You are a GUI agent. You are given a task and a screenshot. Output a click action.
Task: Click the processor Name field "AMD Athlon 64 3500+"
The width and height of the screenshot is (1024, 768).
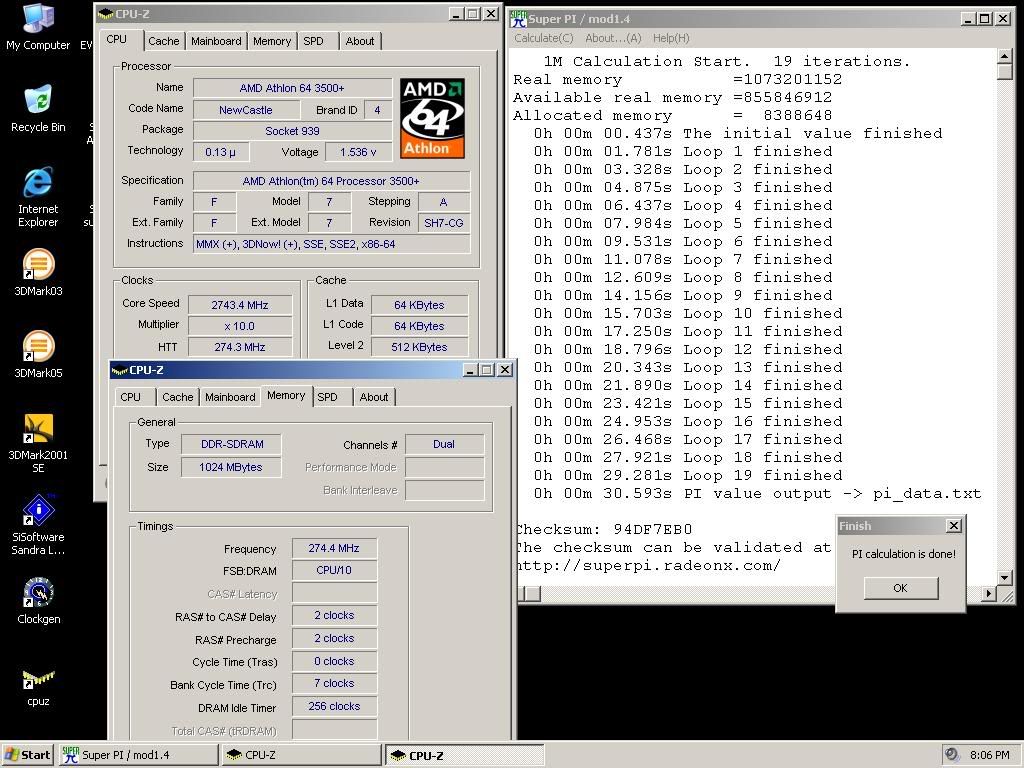pos(292,88)
